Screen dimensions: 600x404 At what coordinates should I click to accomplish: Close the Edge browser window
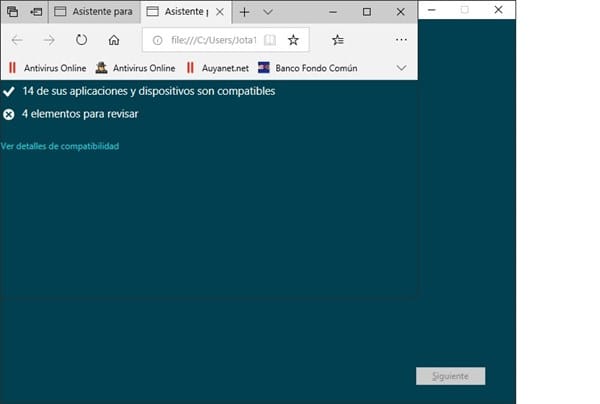pos(400,12)
